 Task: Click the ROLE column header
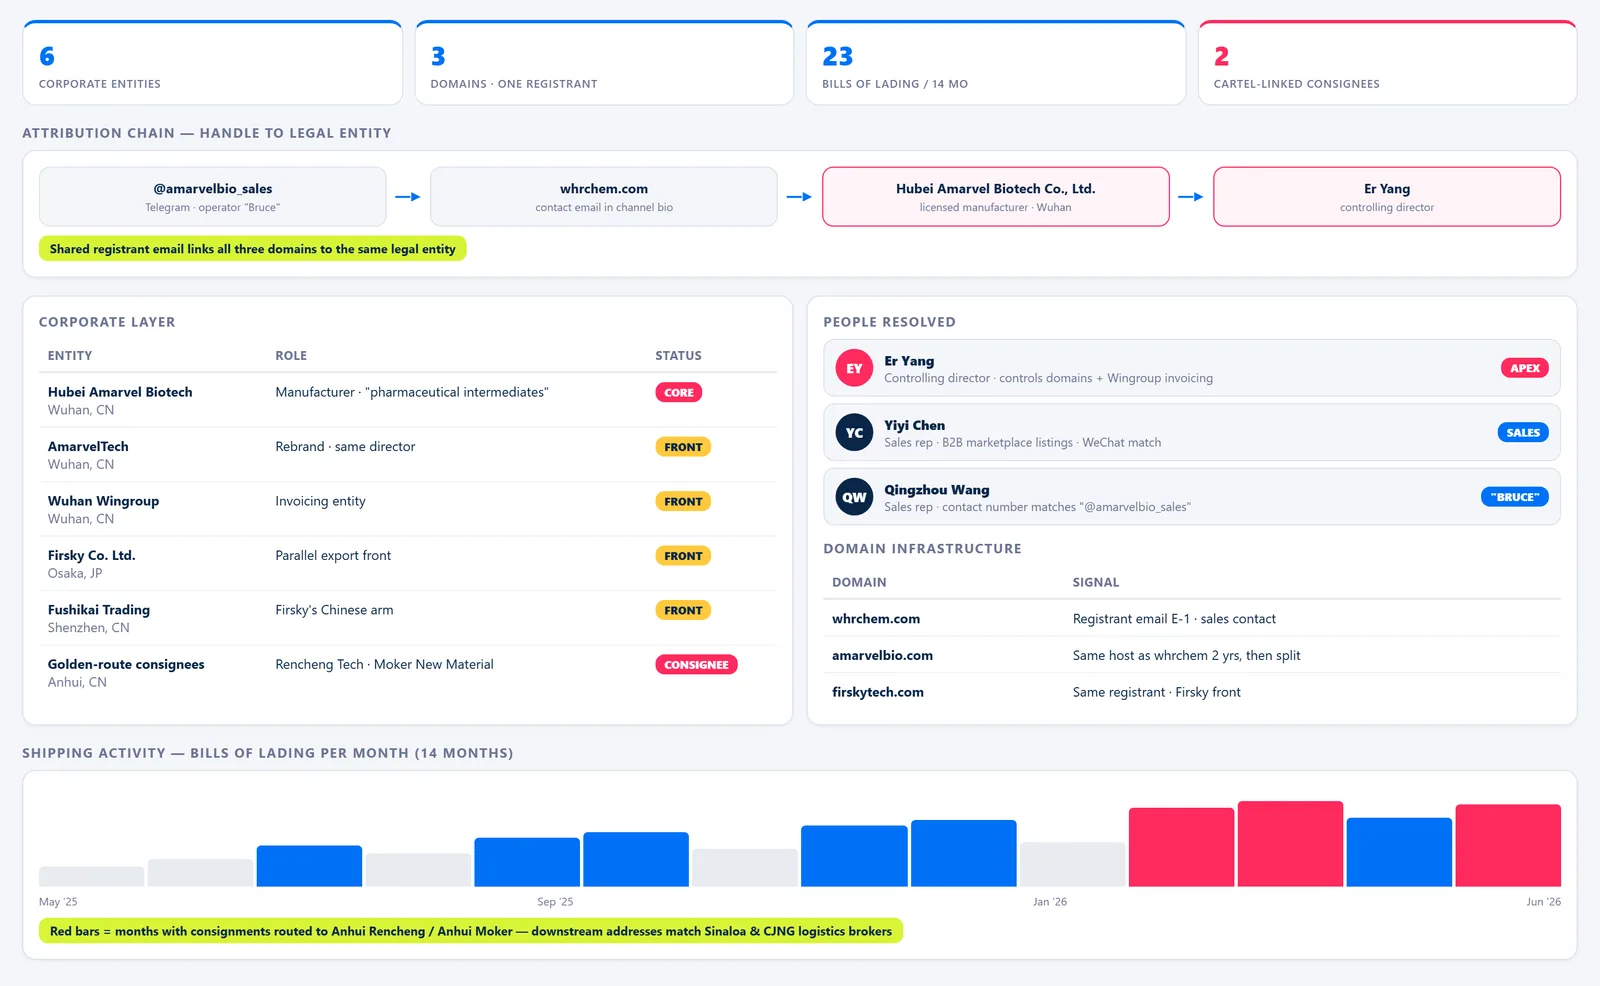click(x=291, y=356)
